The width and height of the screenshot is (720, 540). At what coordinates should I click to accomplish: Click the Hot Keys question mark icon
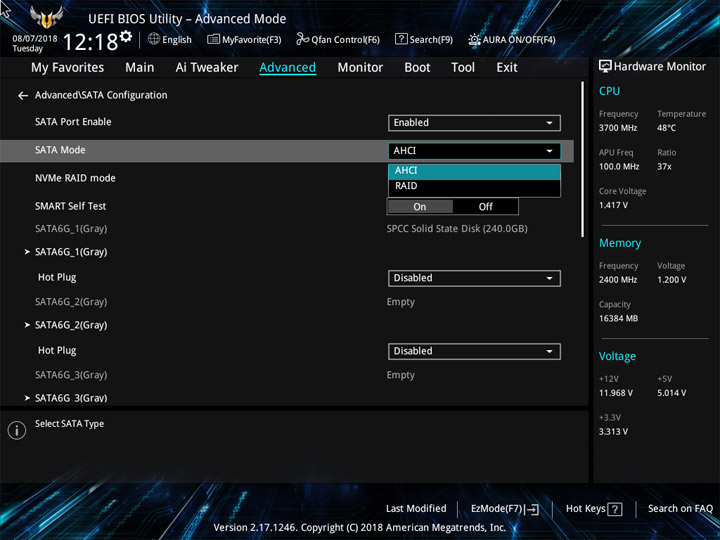click(615, 509)
